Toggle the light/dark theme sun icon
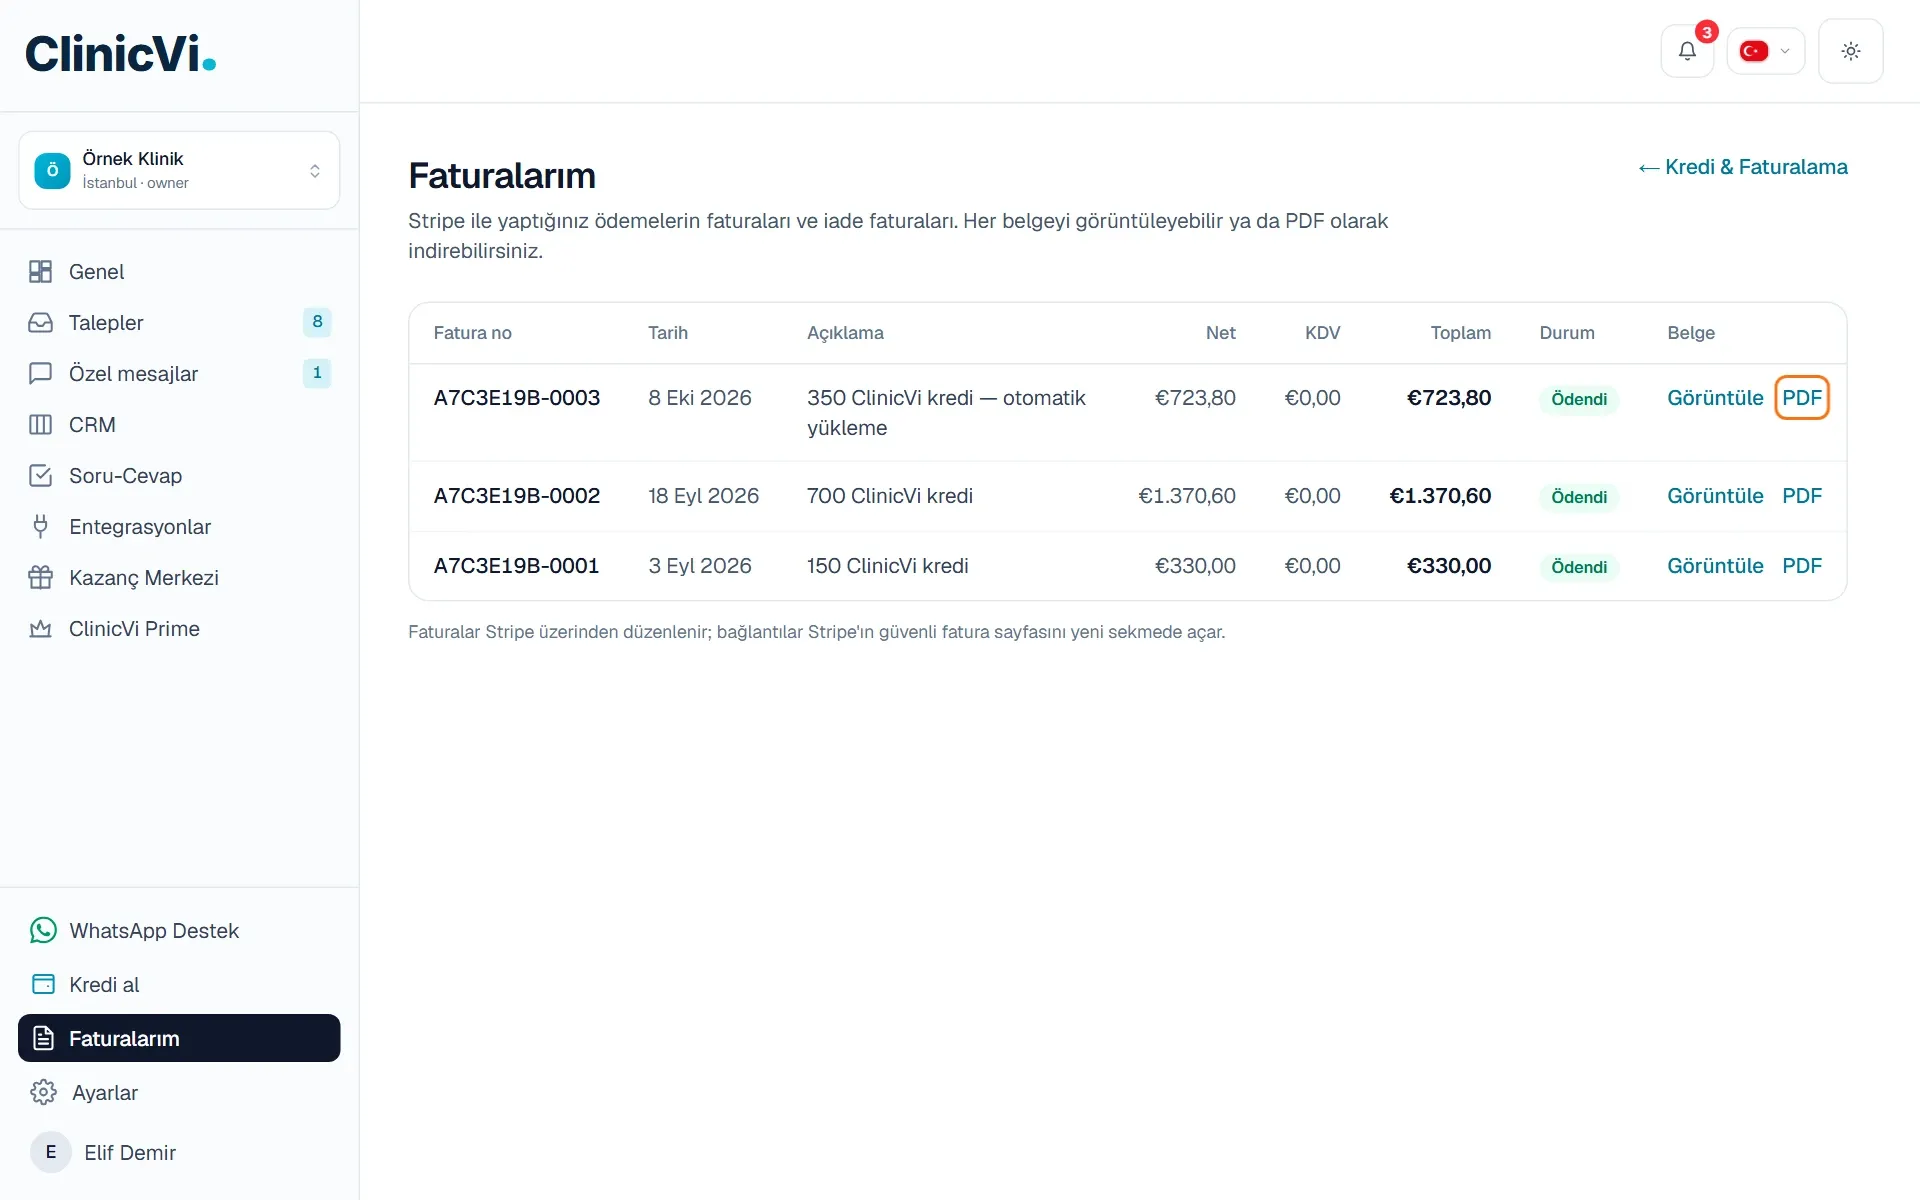Image resolution: width=1920 pixels, height=1200 pixels. coord(1851,51)
